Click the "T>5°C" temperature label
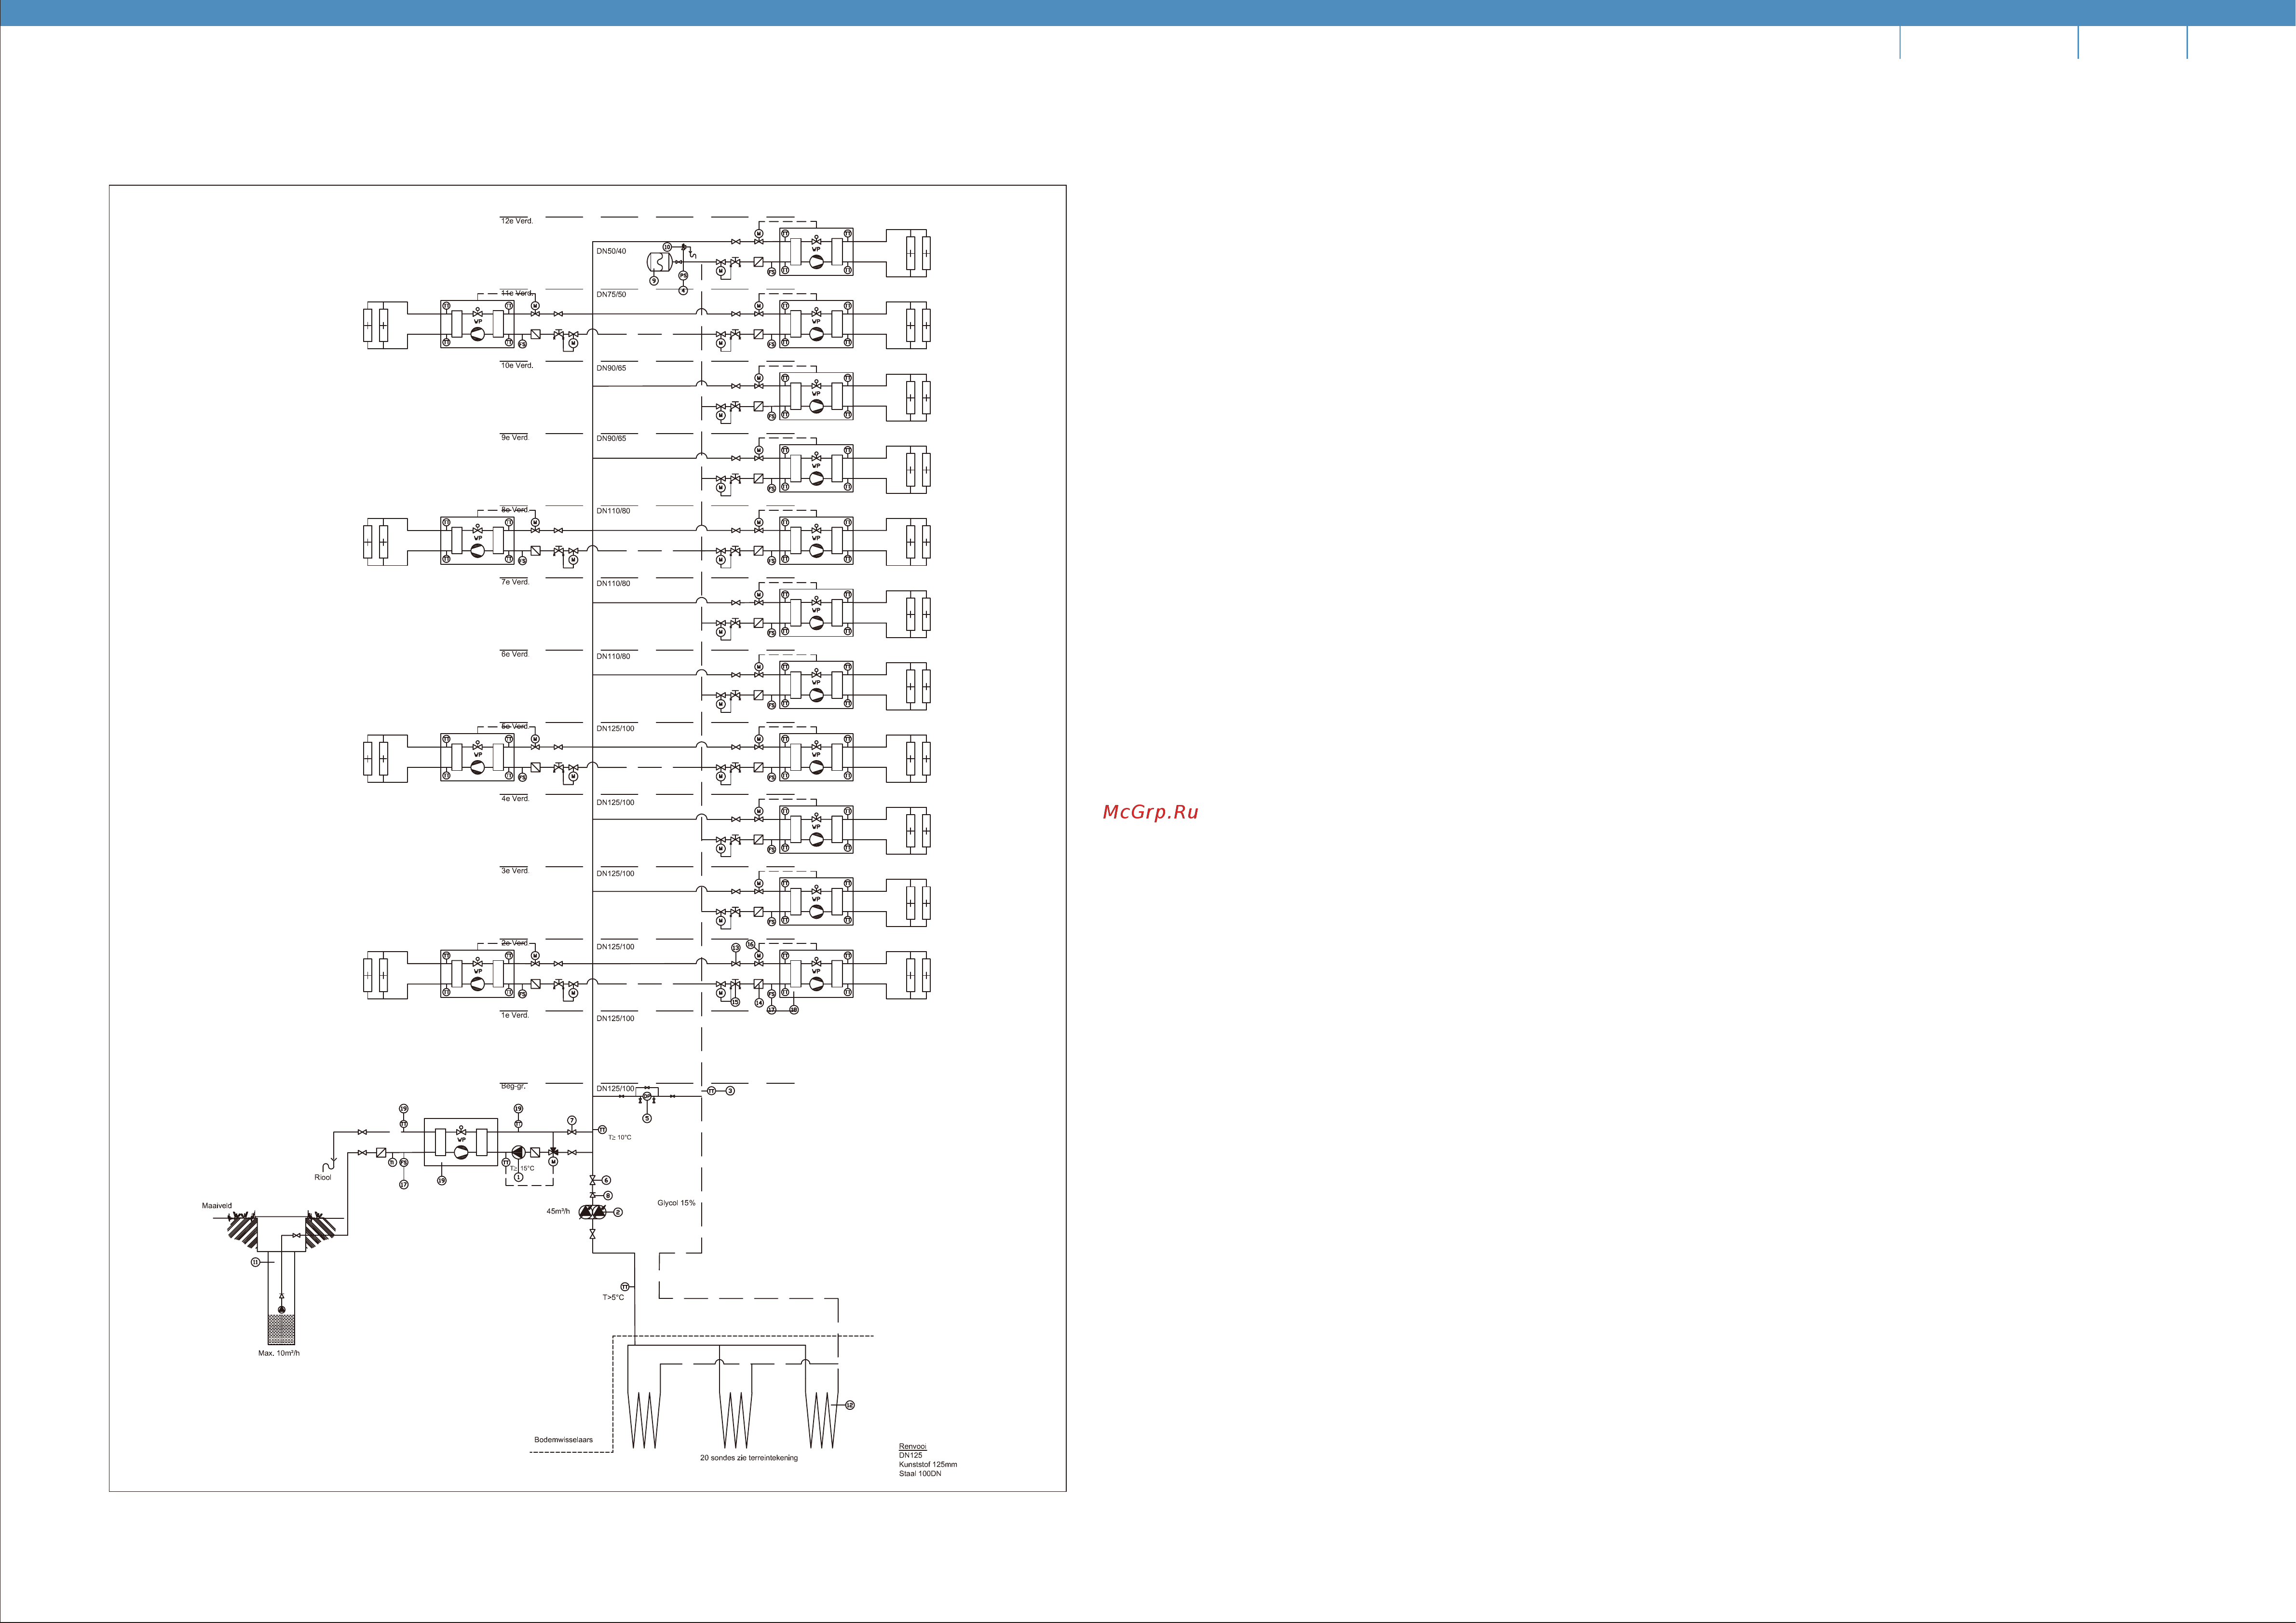Viewport: 2296px width, 1623px height. coord(613,1297)
